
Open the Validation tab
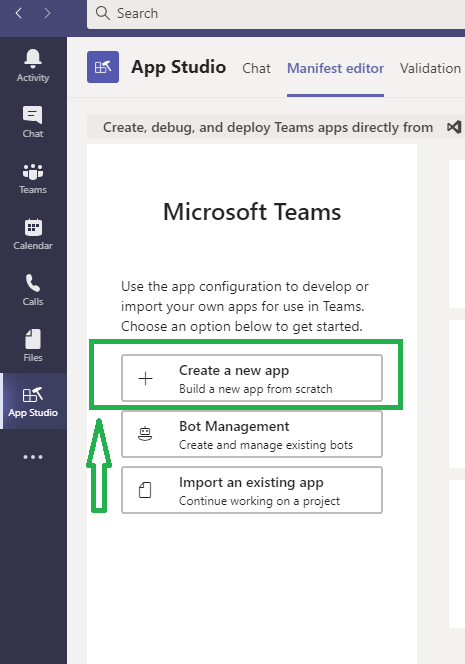click(x=430, y=68)
